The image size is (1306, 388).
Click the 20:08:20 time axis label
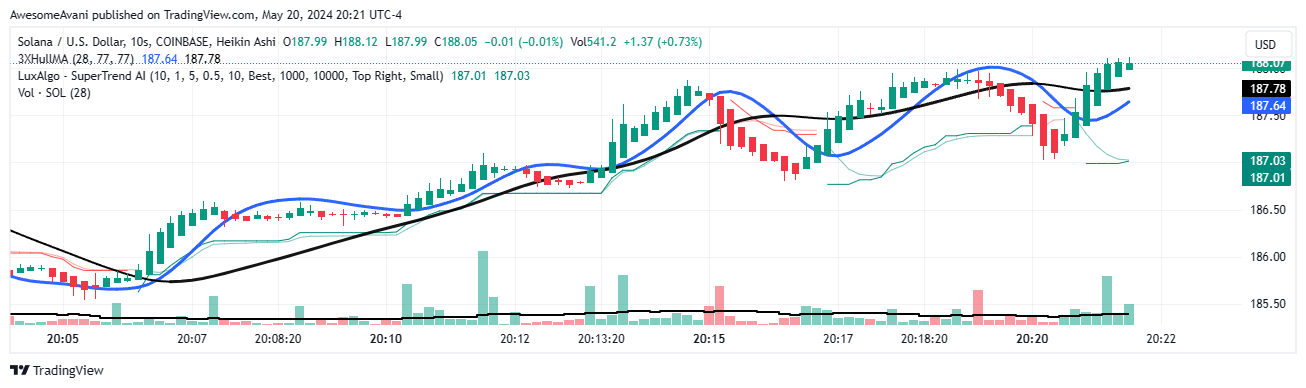pos(277,340)
